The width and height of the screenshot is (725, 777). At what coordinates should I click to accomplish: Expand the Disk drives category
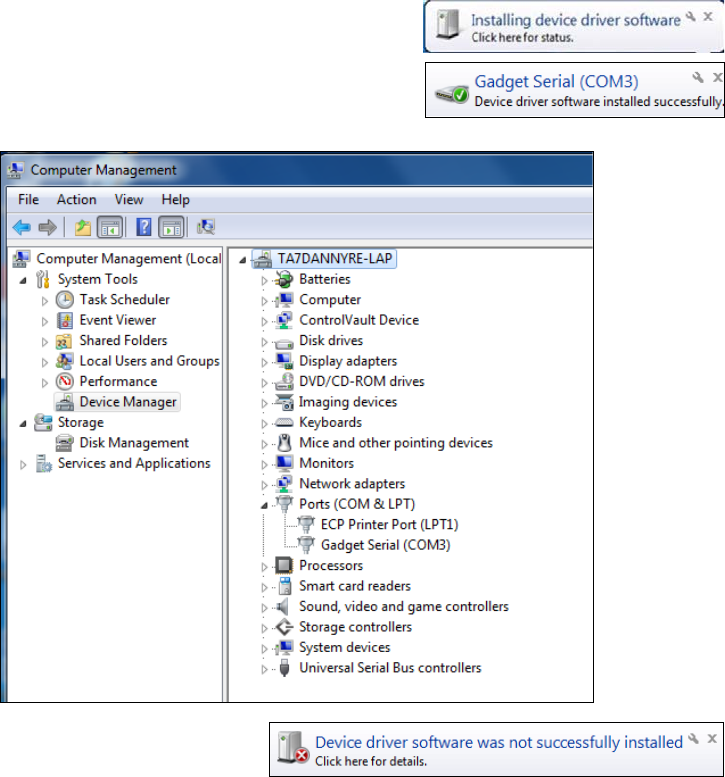click(x=264, y=342)
